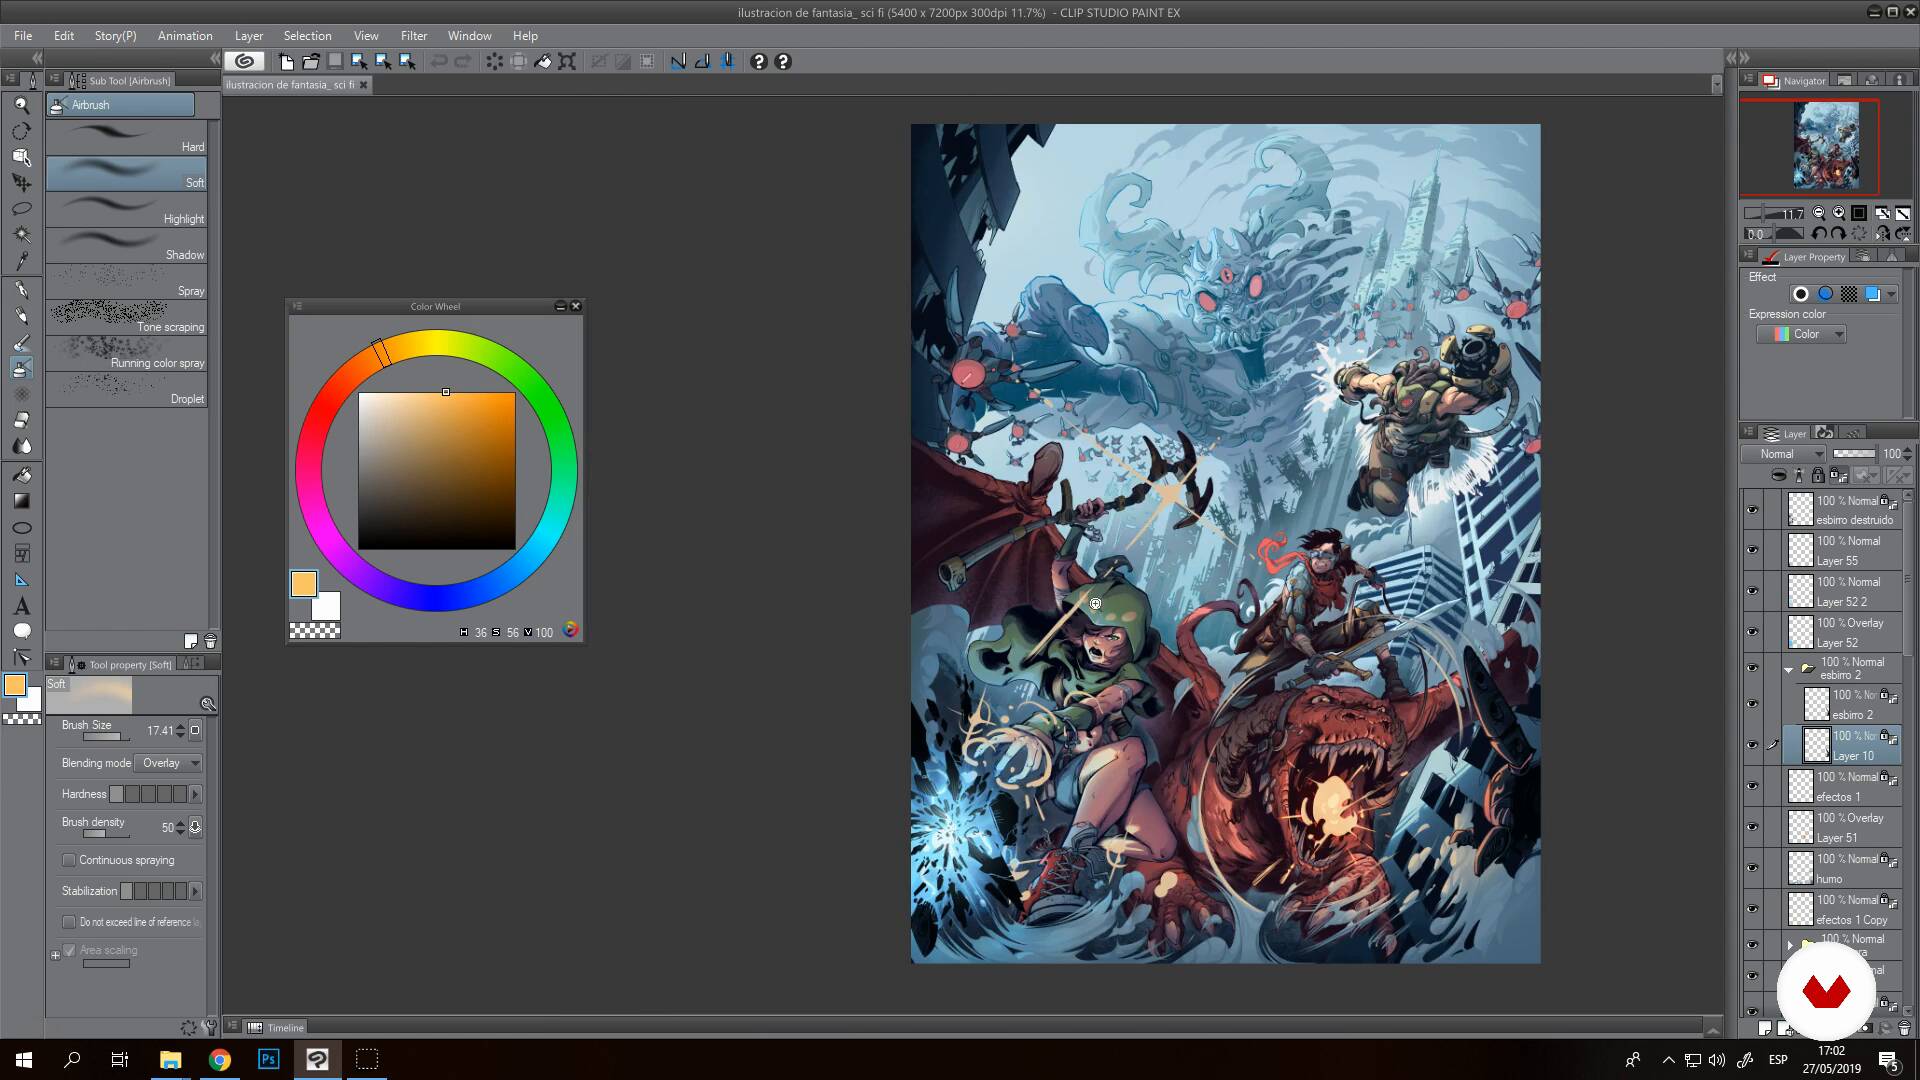
Task: Enable Continuous spraying checkbox
Action: (x=69, y=860)
